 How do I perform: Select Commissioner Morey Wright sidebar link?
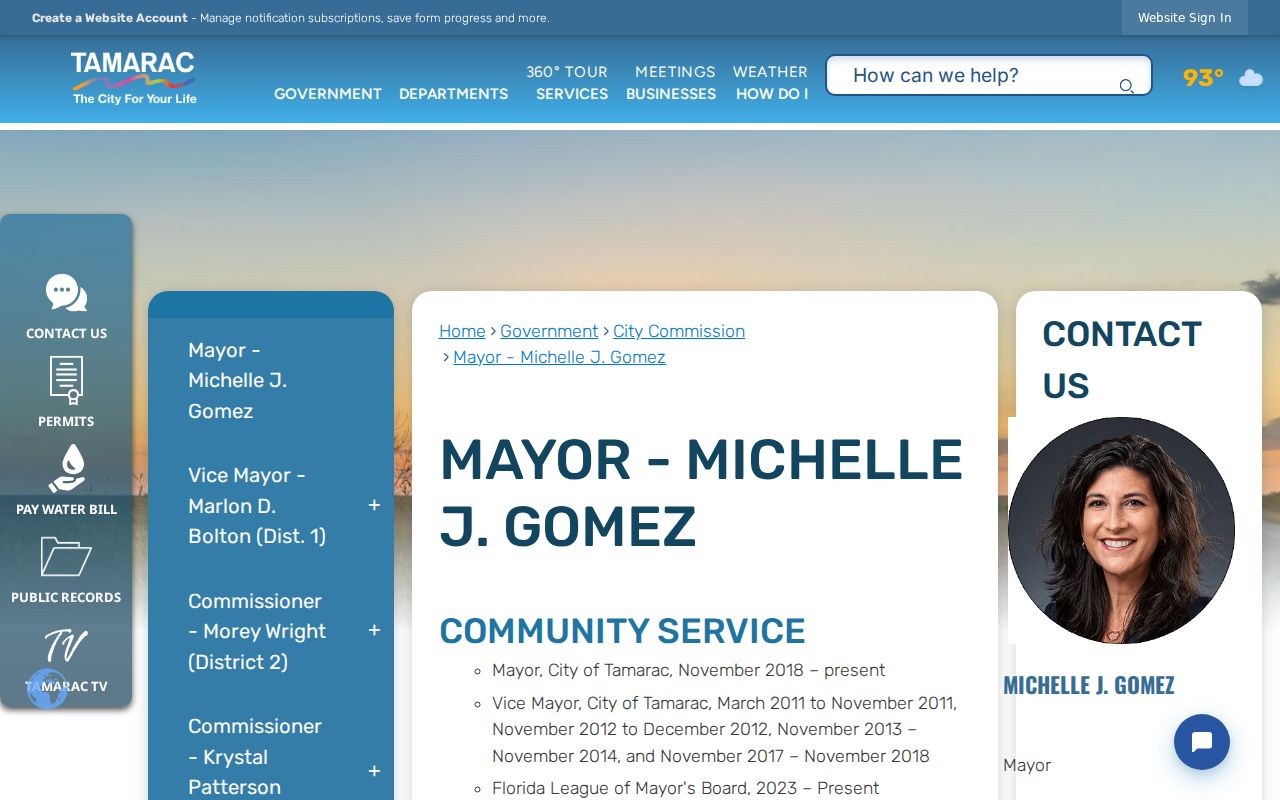[x=257, y=631]
